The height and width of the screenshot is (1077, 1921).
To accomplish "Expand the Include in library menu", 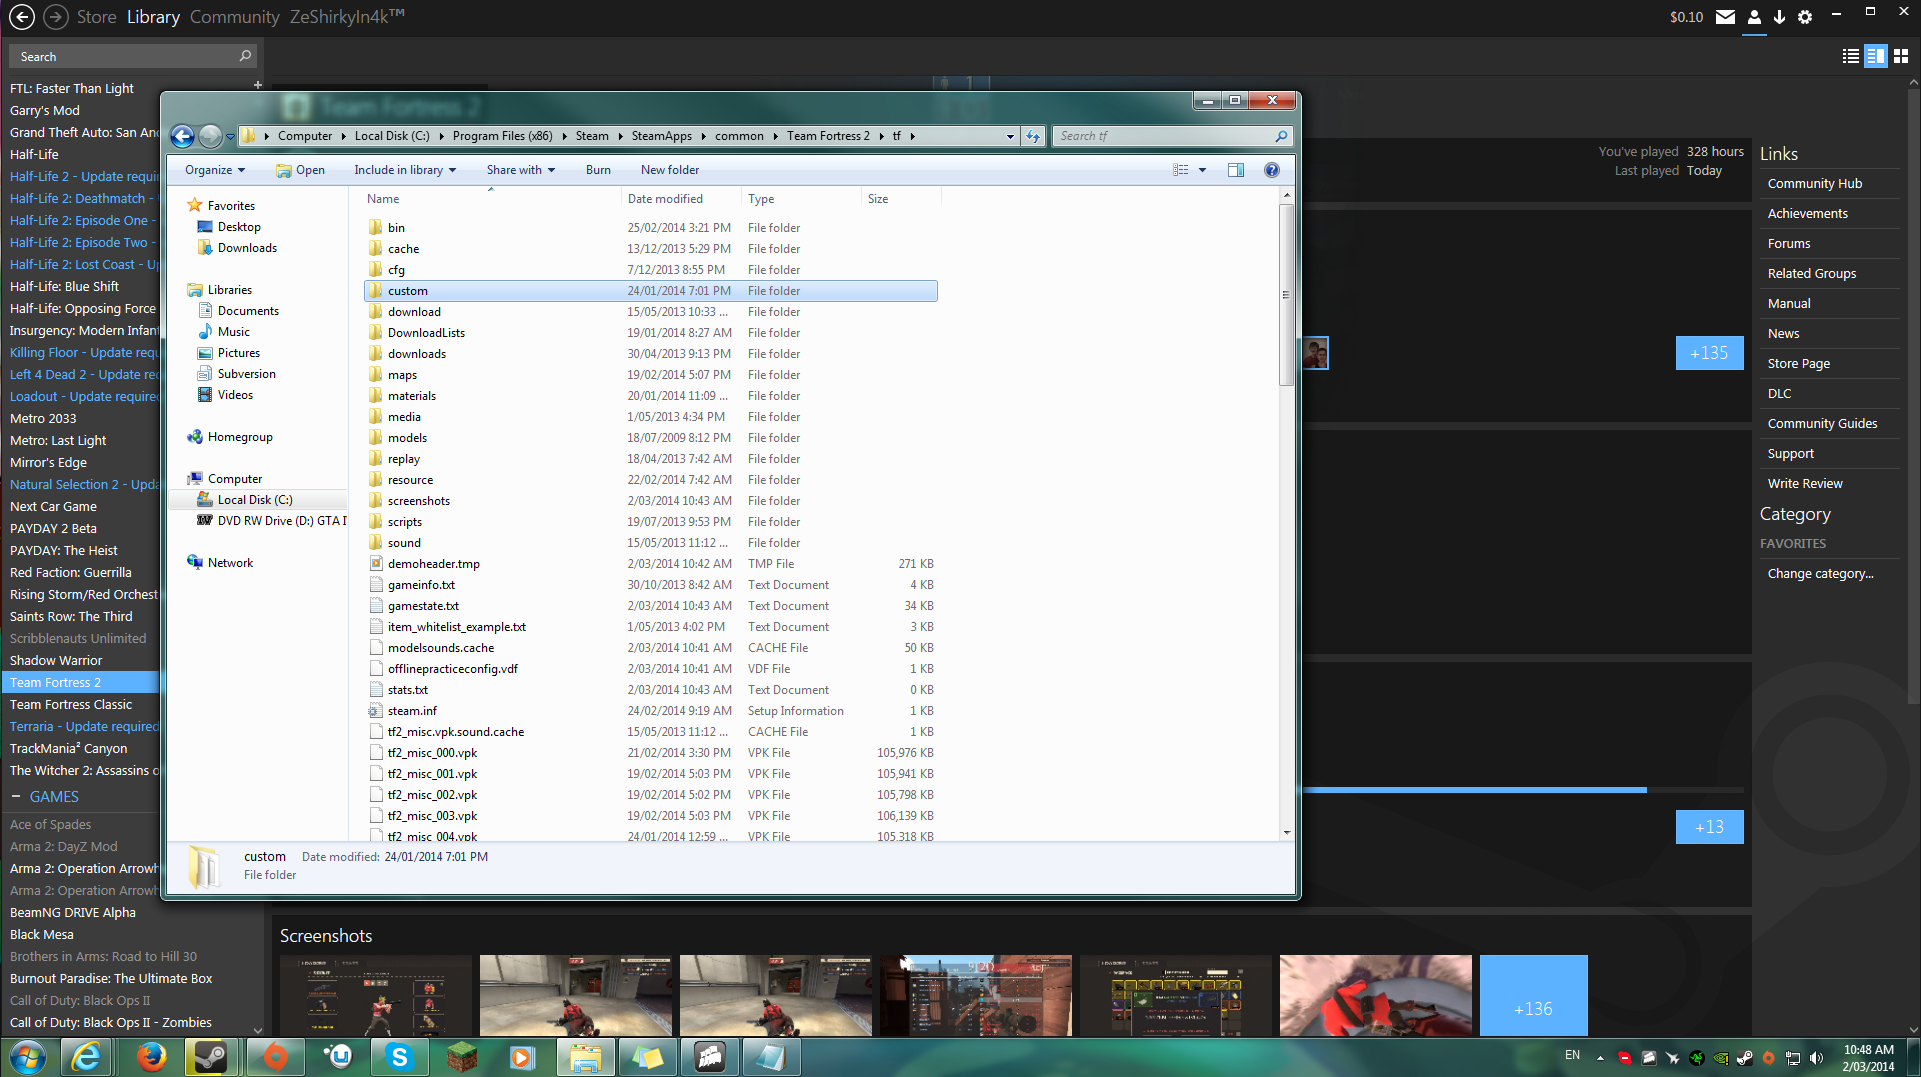I will coord(405,170).
